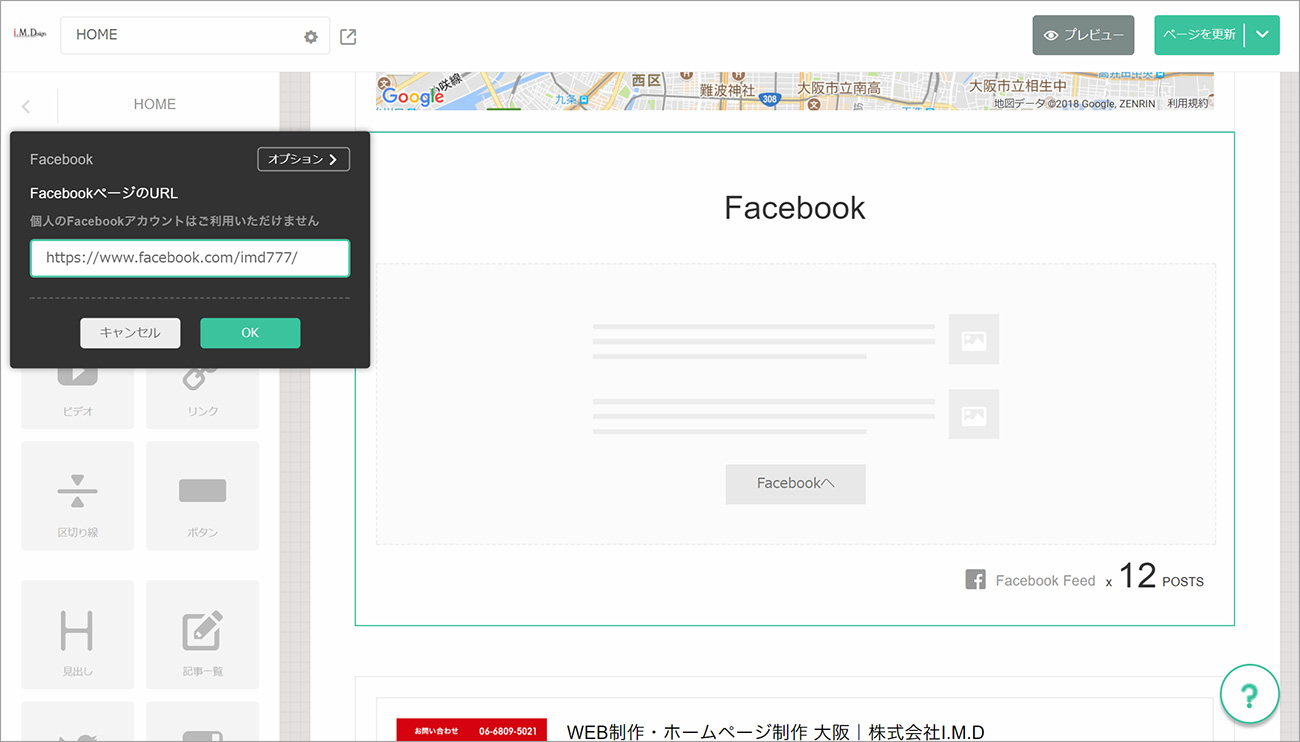Add a ボタン button block
This screenshot has width=1300, height=742.
point(202,496)
